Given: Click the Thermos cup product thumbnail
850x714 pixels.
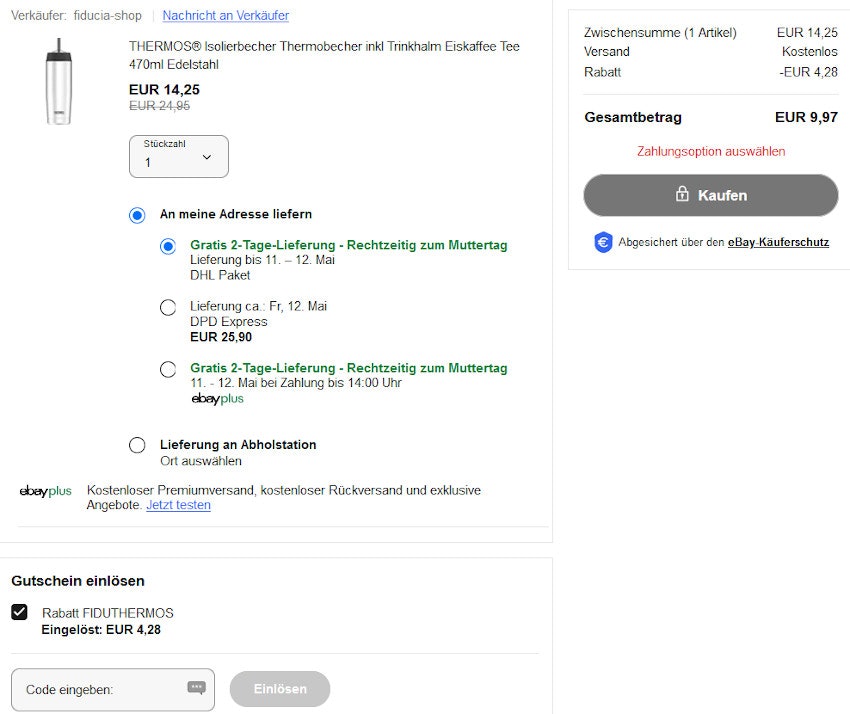Looking at the screenshot, I should point(58,83).
